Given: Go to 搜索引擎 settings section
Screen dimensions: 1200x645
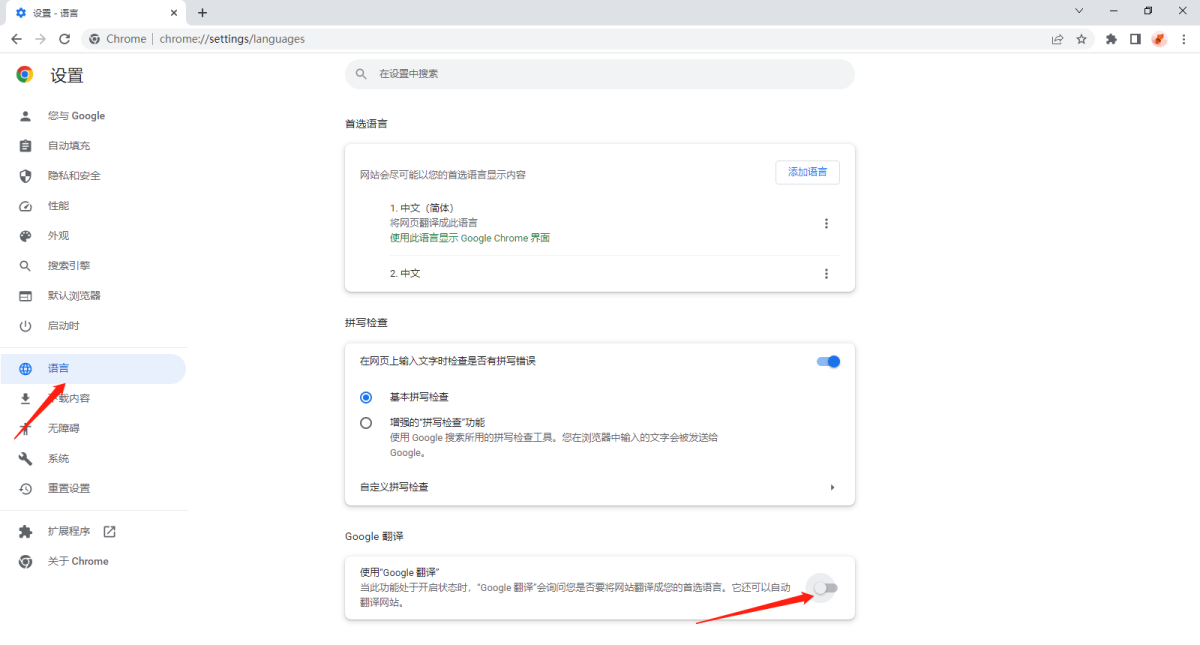Looking at the screenshot, I should (x=69, y=266).
